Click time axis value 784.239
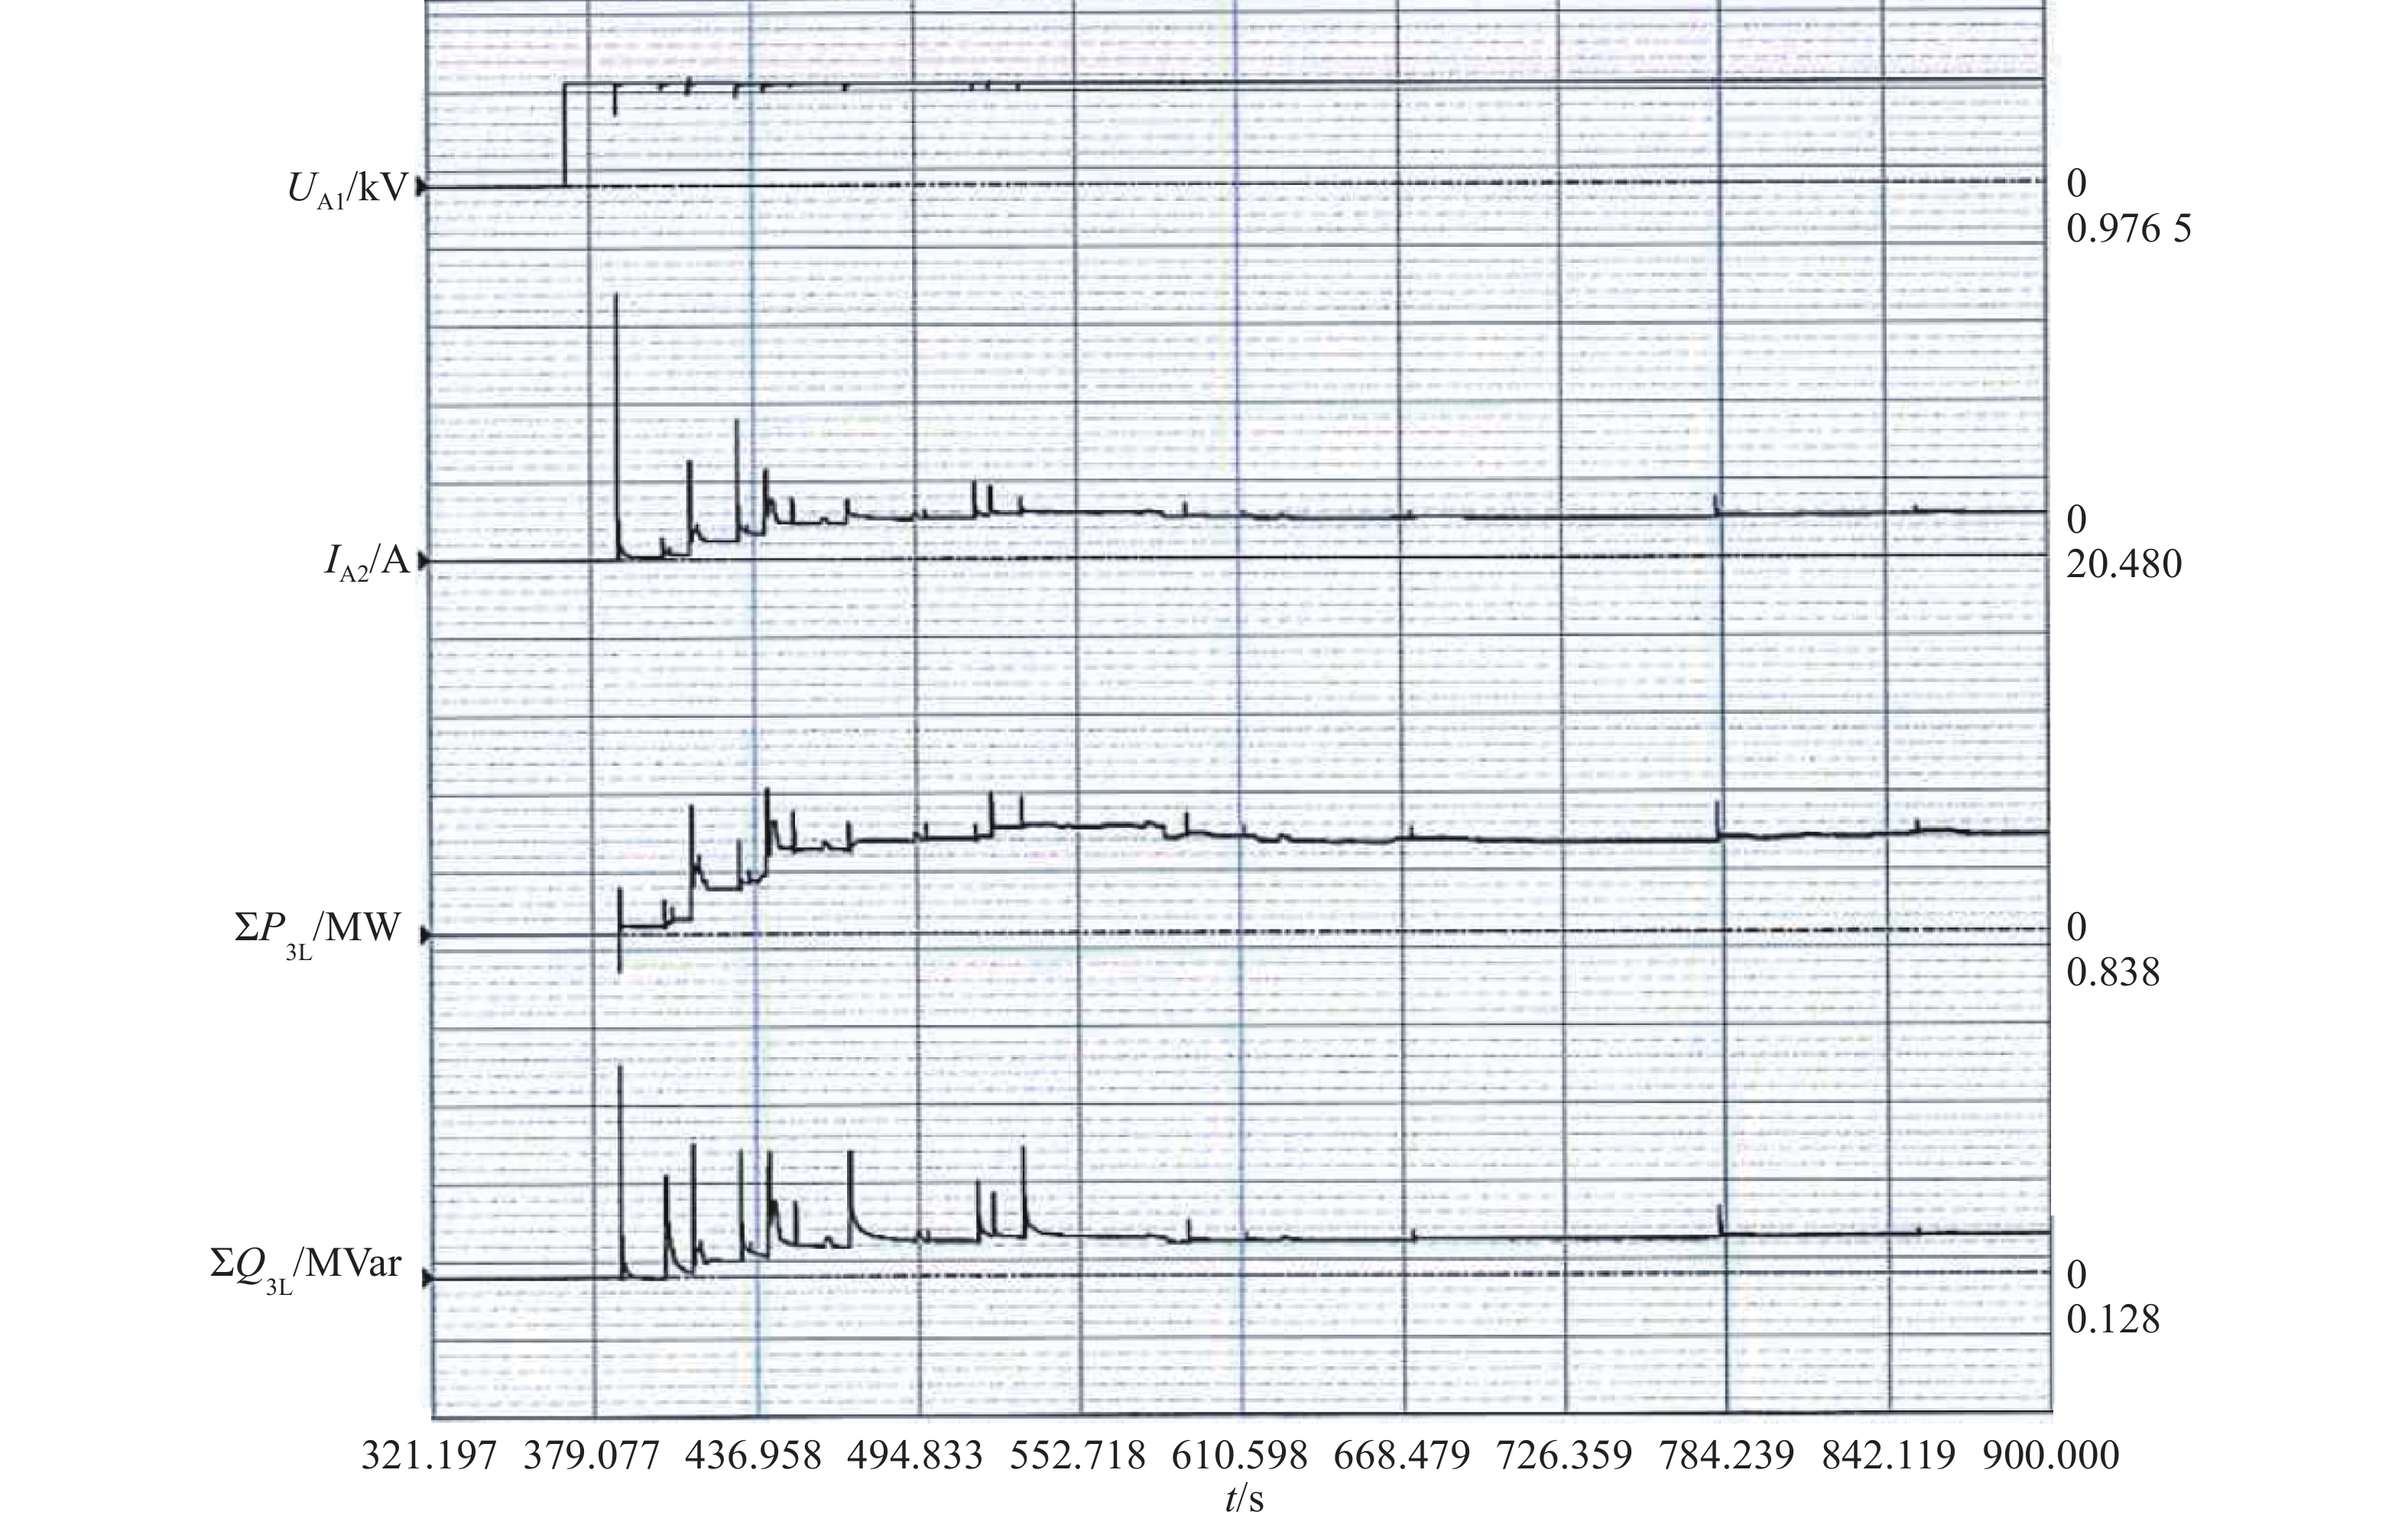The height and width of the screenshot is (1525, 2408). 1727,1456
